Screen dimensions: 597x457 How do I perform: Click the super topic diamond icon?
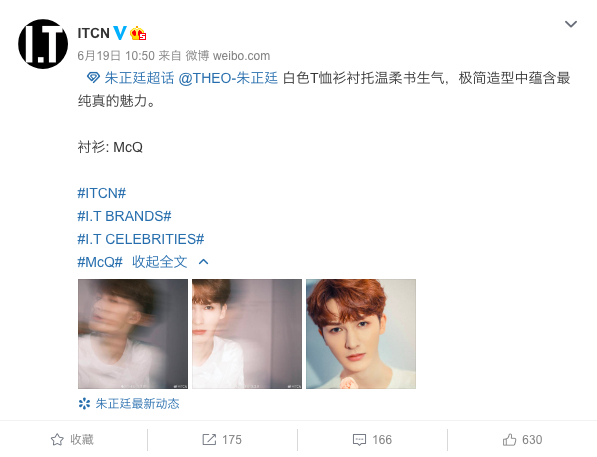pyautogui.click(x=93, y=78)
